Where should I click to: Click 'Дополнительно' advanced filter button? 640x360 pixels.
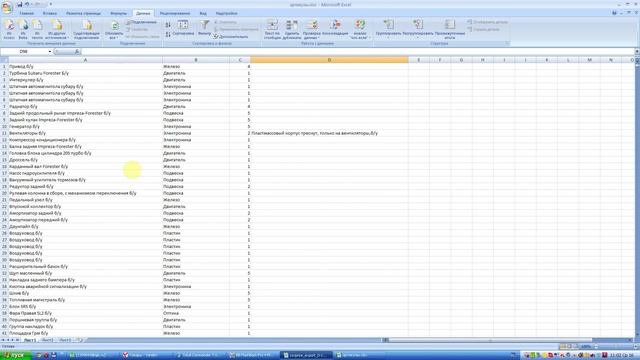231,37
